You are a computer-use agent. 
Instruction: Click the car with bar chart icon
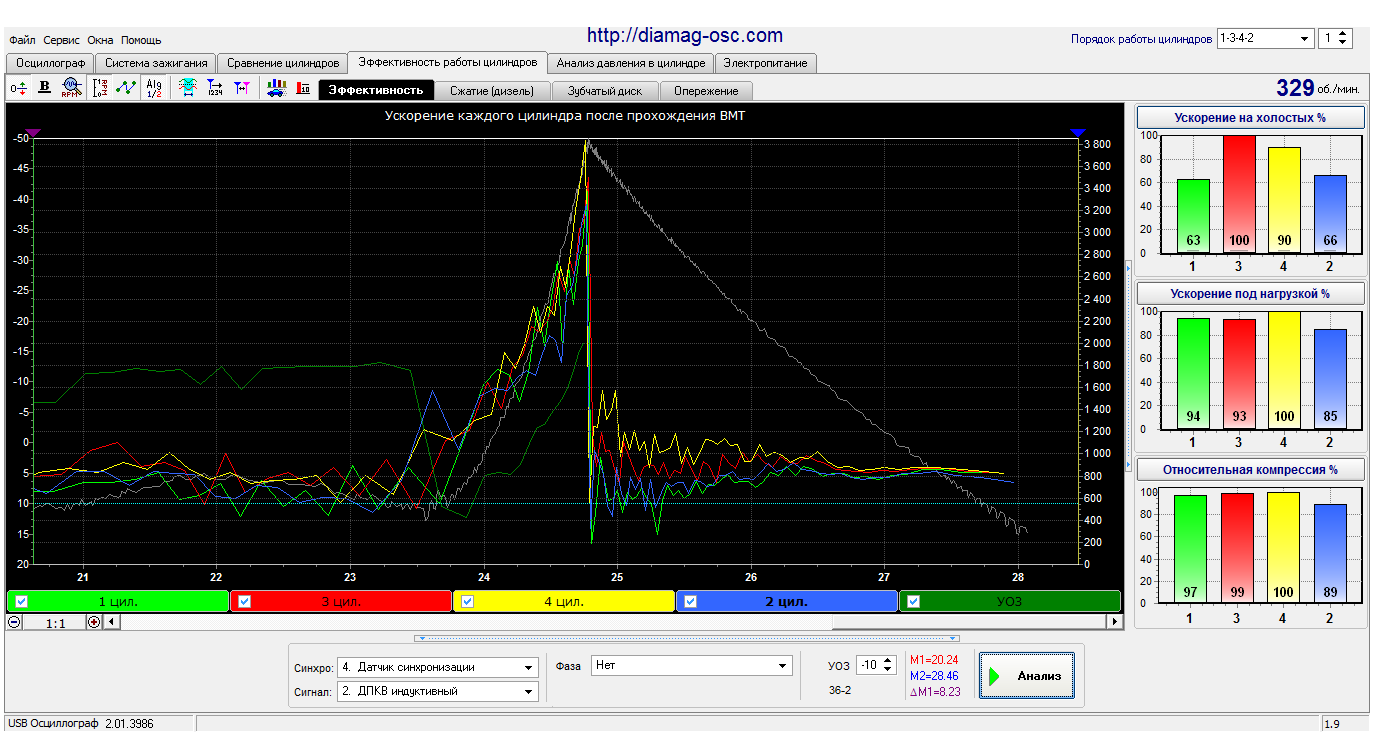click(x=276, y=88)
